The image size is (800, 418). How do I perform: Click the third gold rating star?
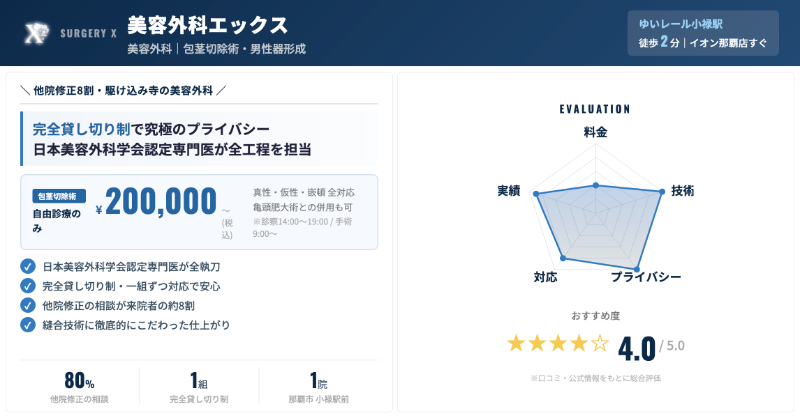[x=558, y=344]
